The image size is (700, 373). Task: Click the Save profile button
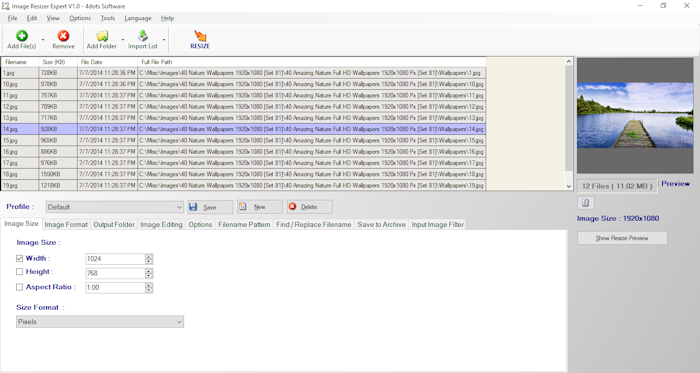[210, 207]
